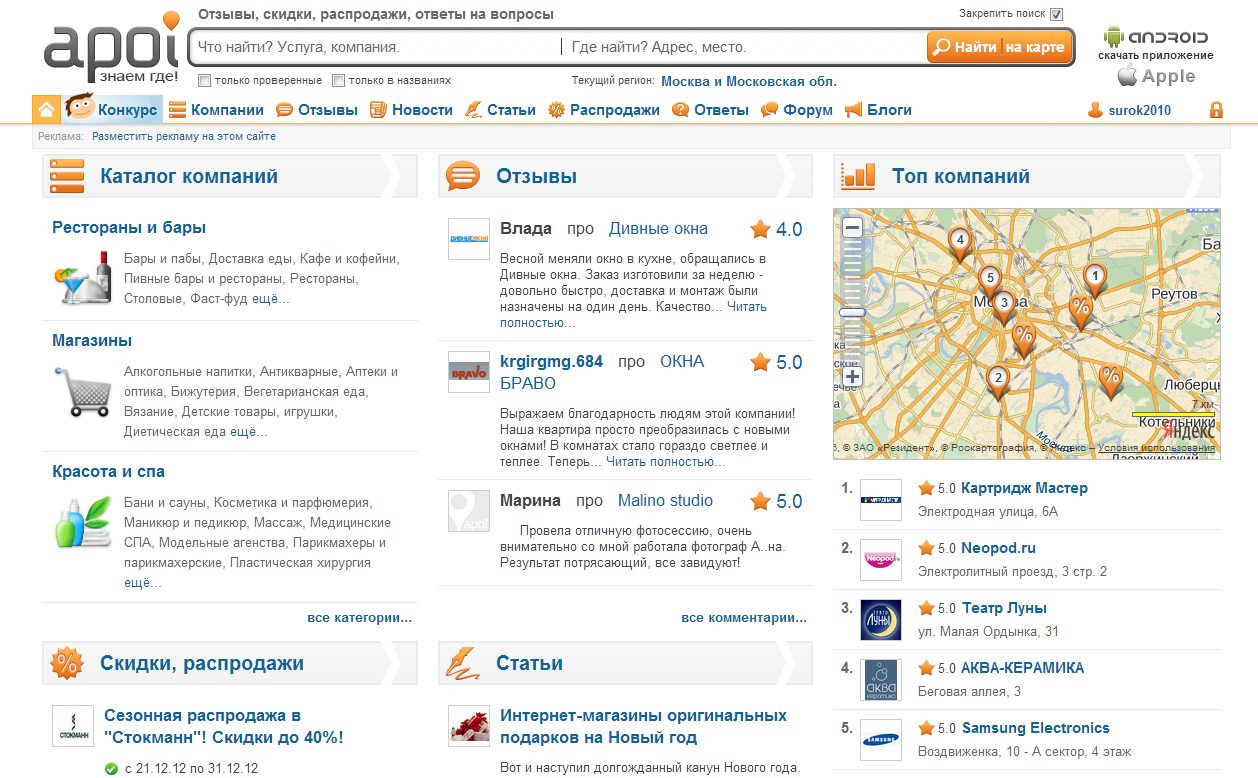Image resolution: width=1258 pixels, height=778 pixels.
Task: Click map marker number 4
Action: [960, 243]
